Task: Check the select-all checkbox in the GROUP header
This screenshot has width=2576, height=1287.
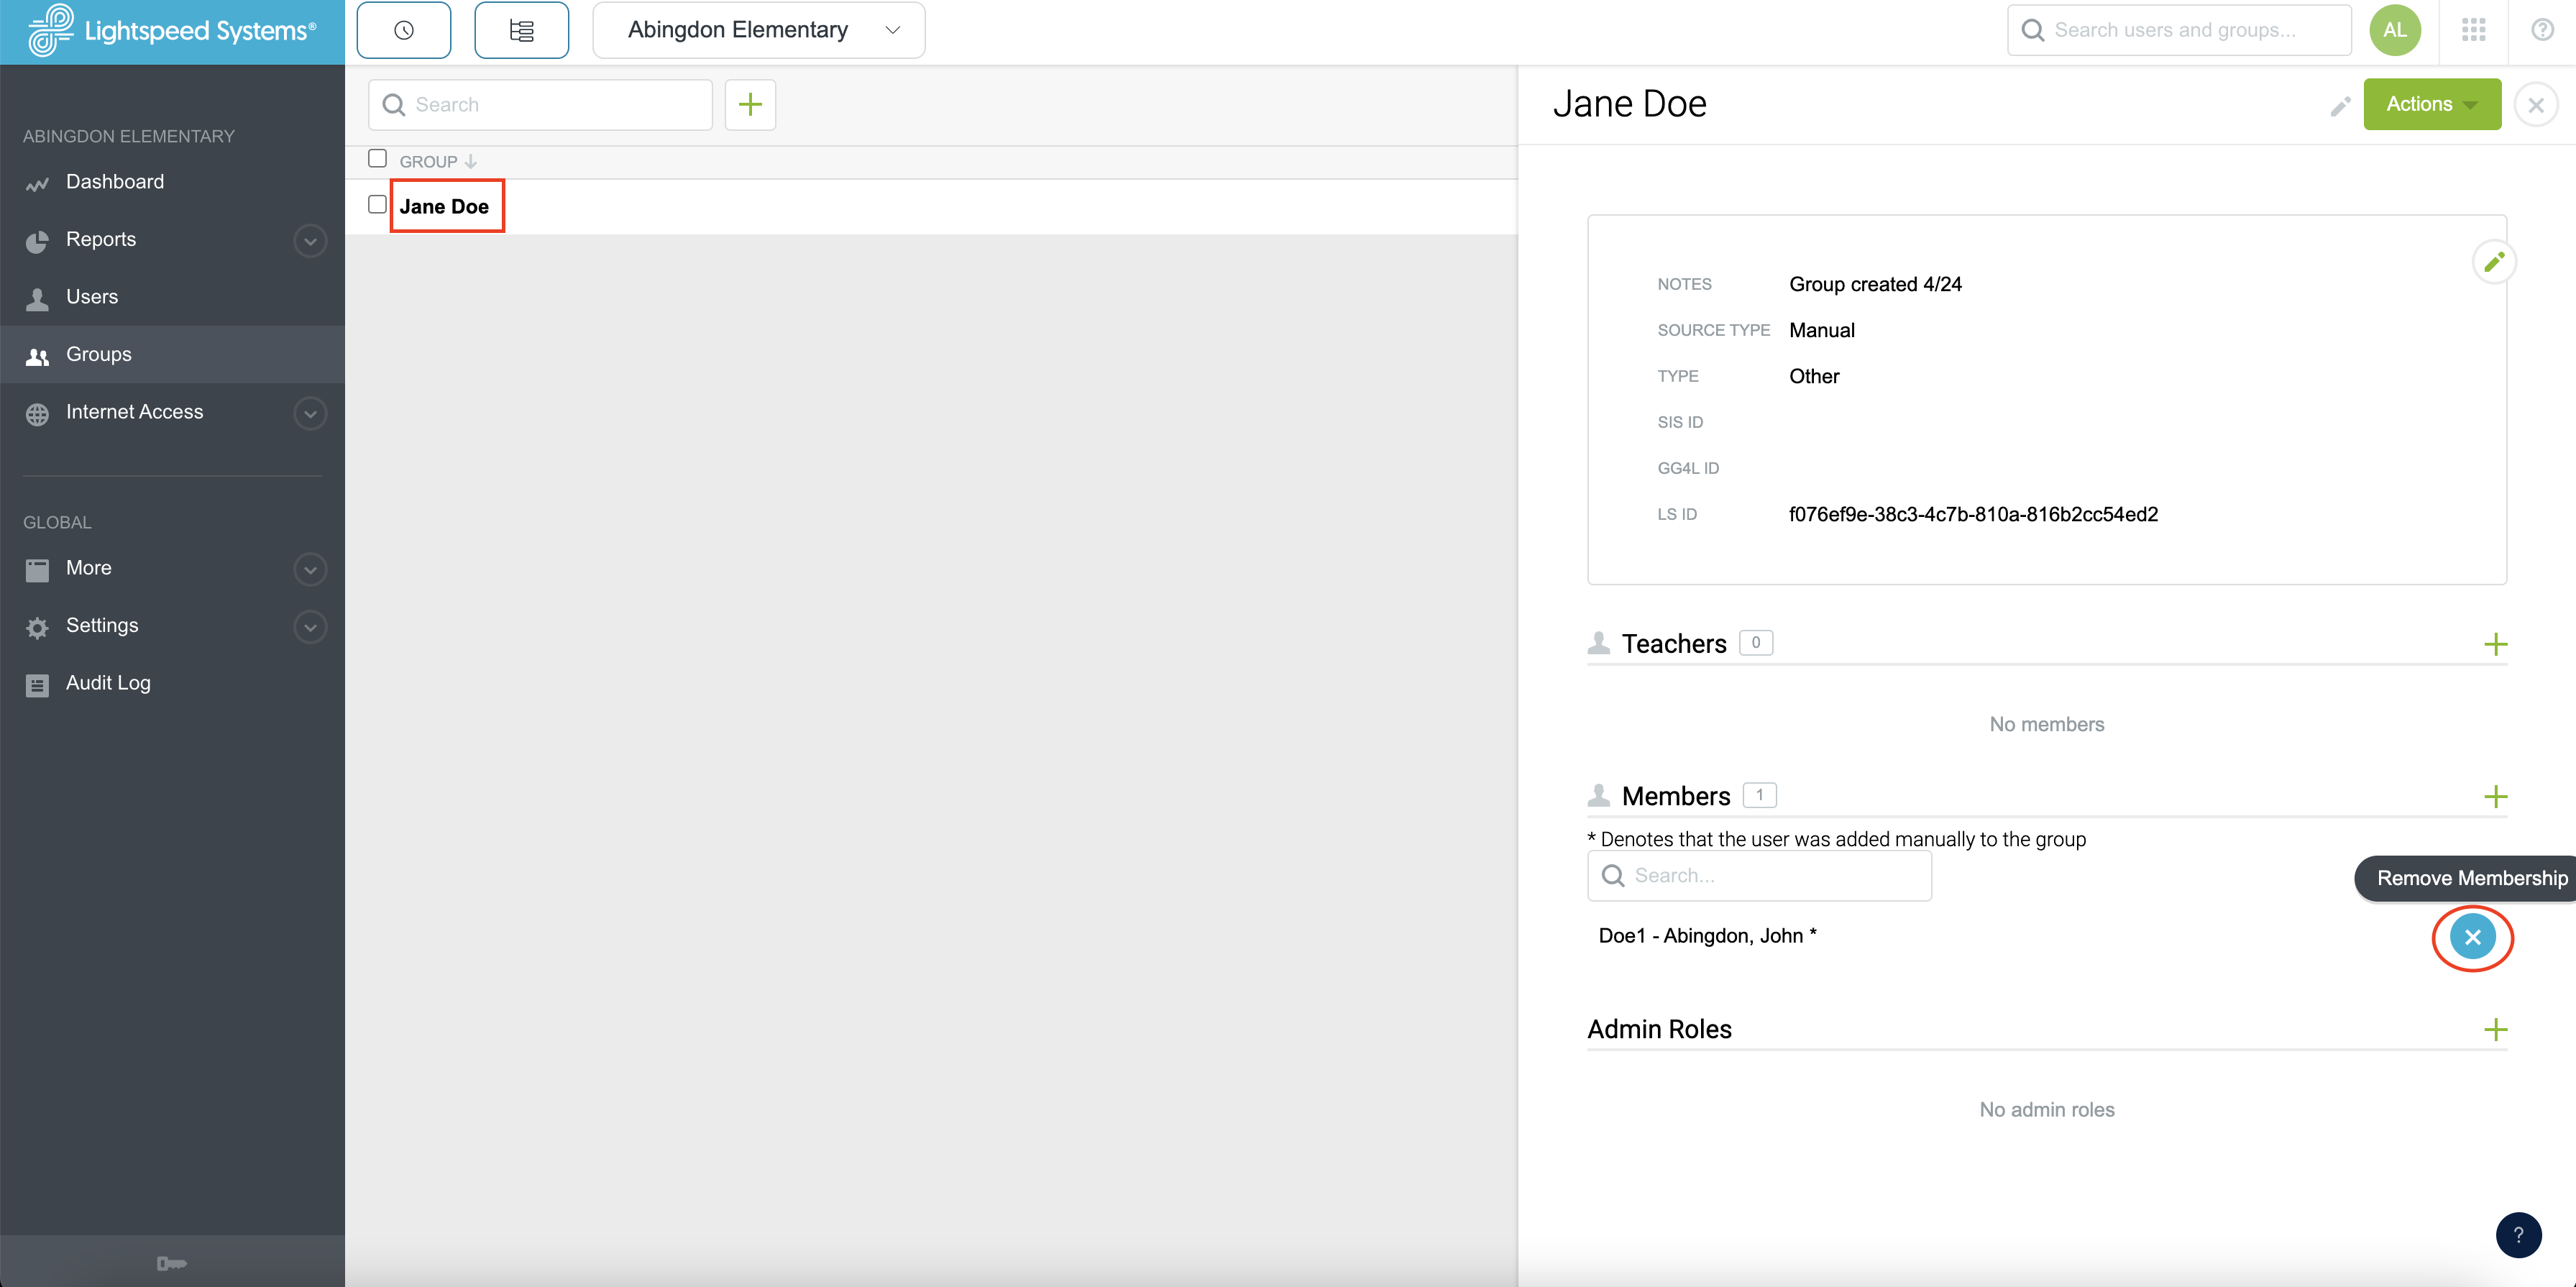Action: (x=377, y=157)
